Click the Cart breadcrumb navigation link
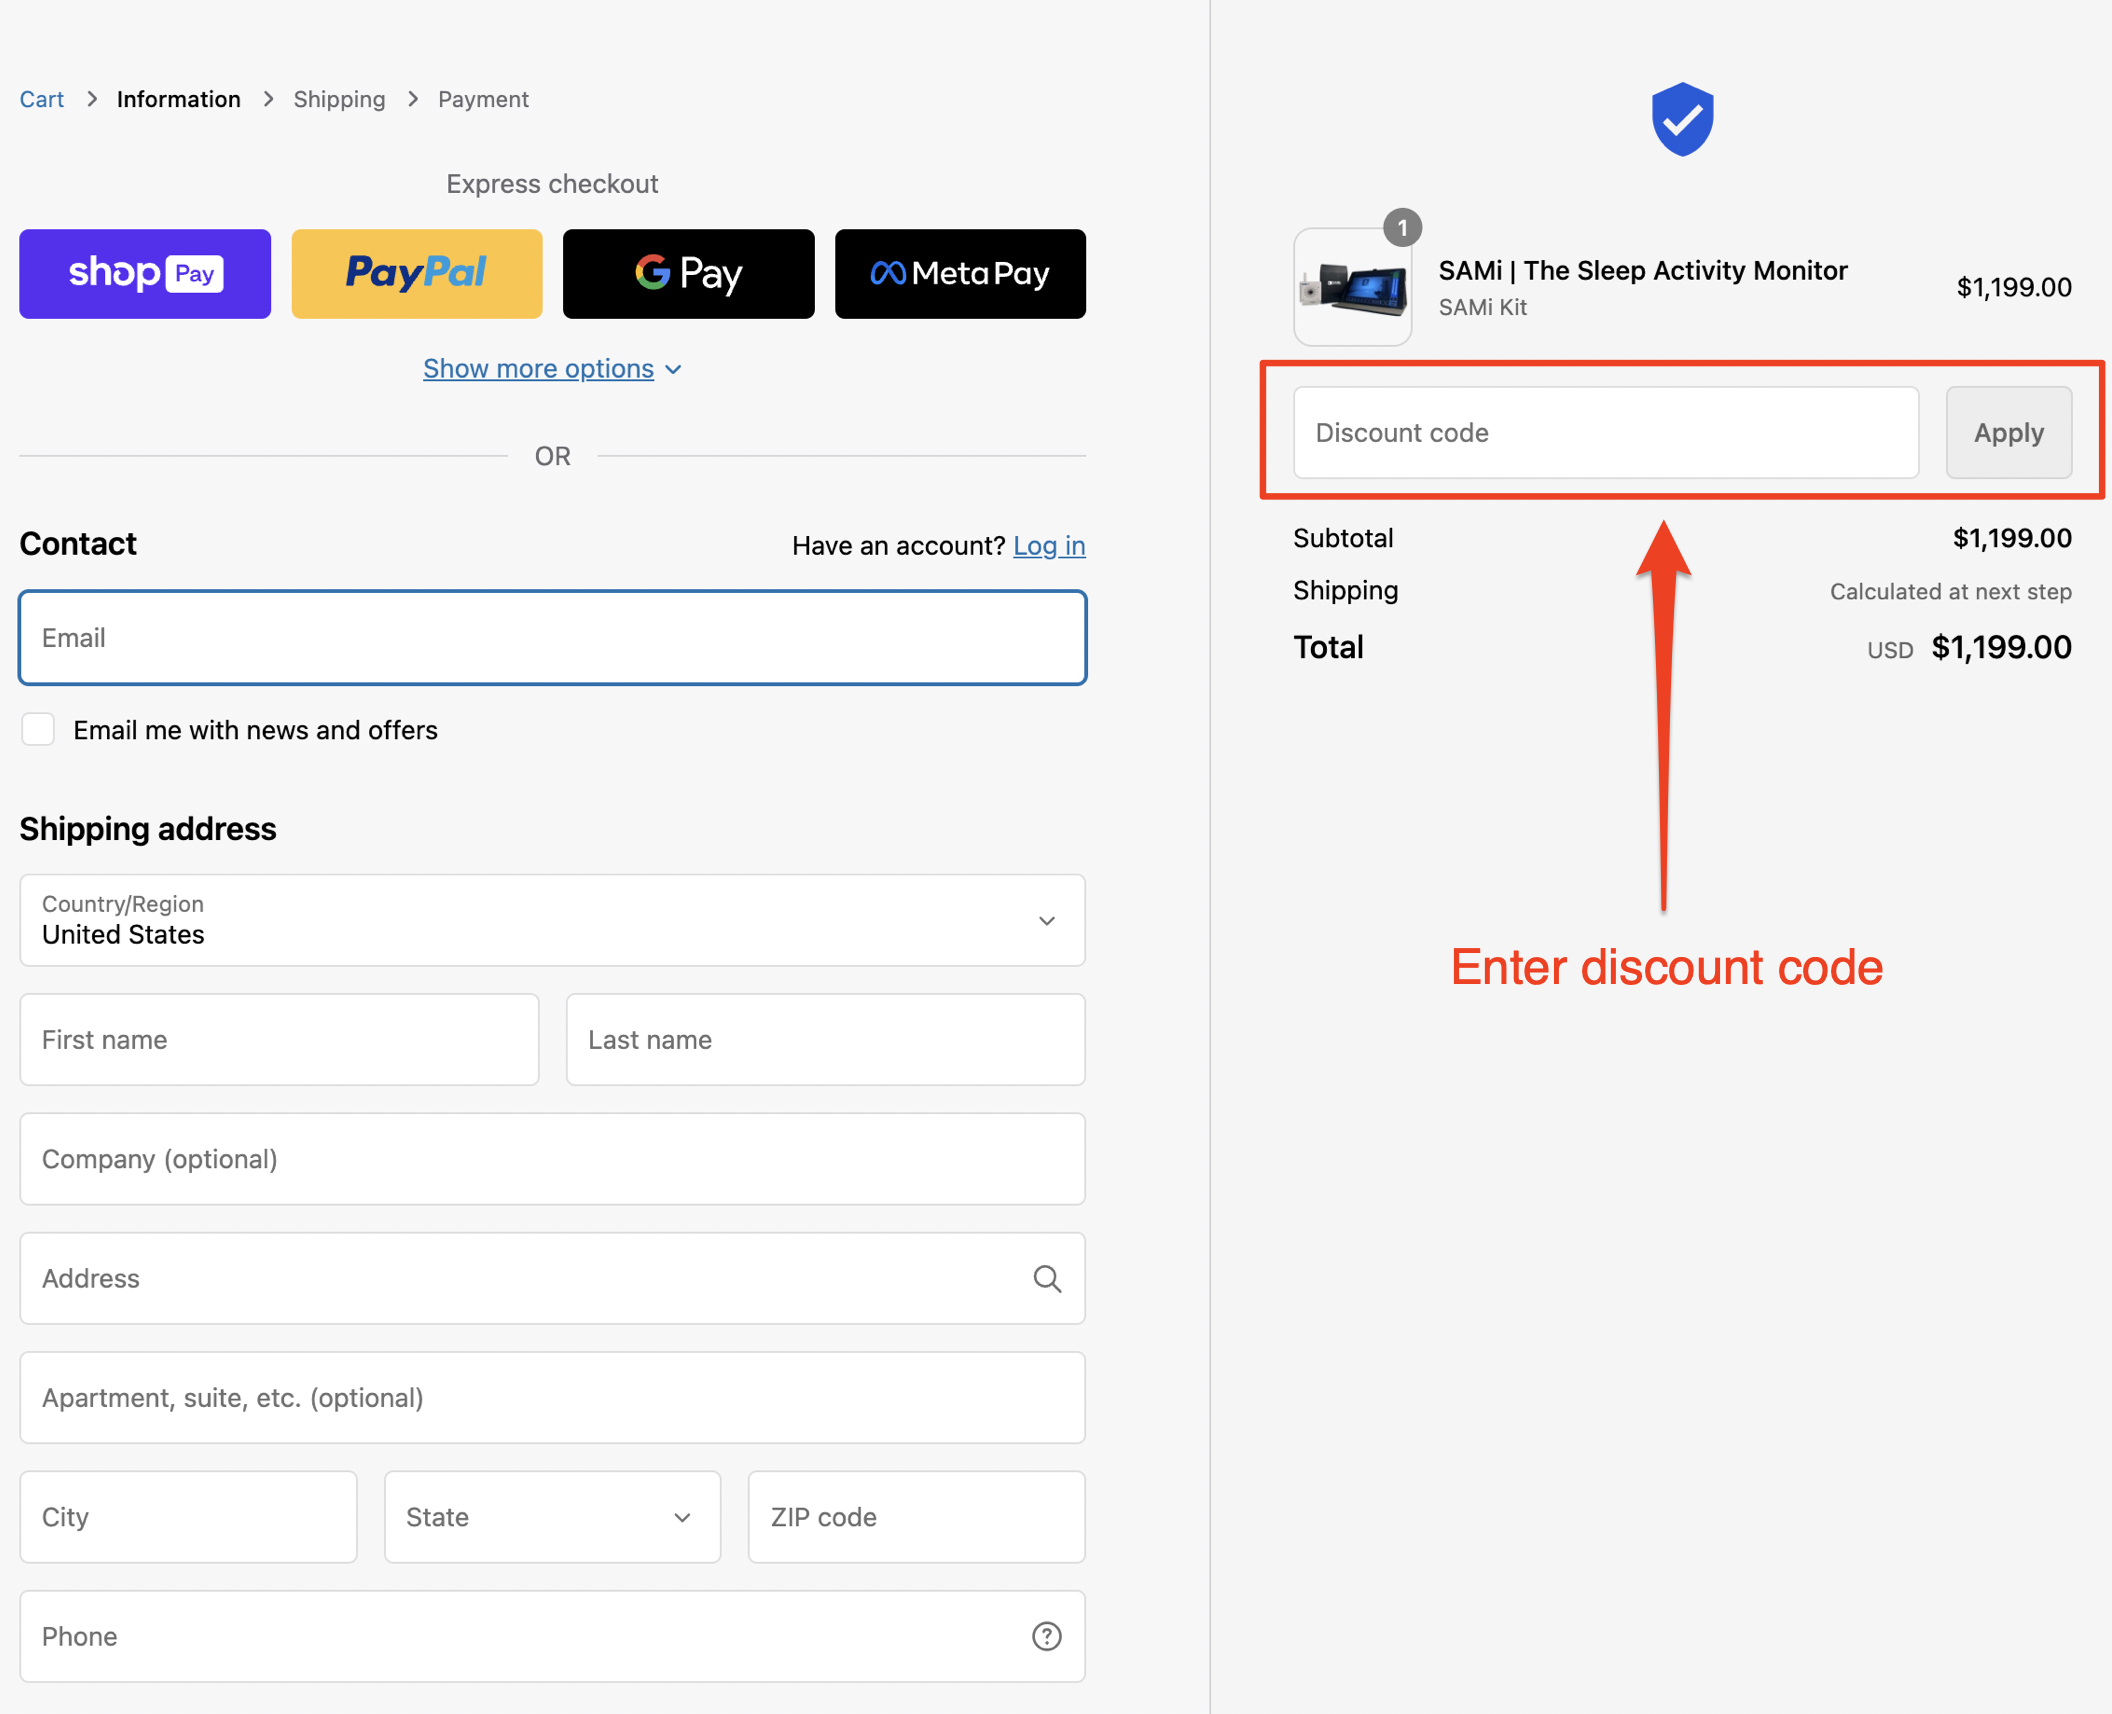2112x1714 pixels. [x=40, y=98]
